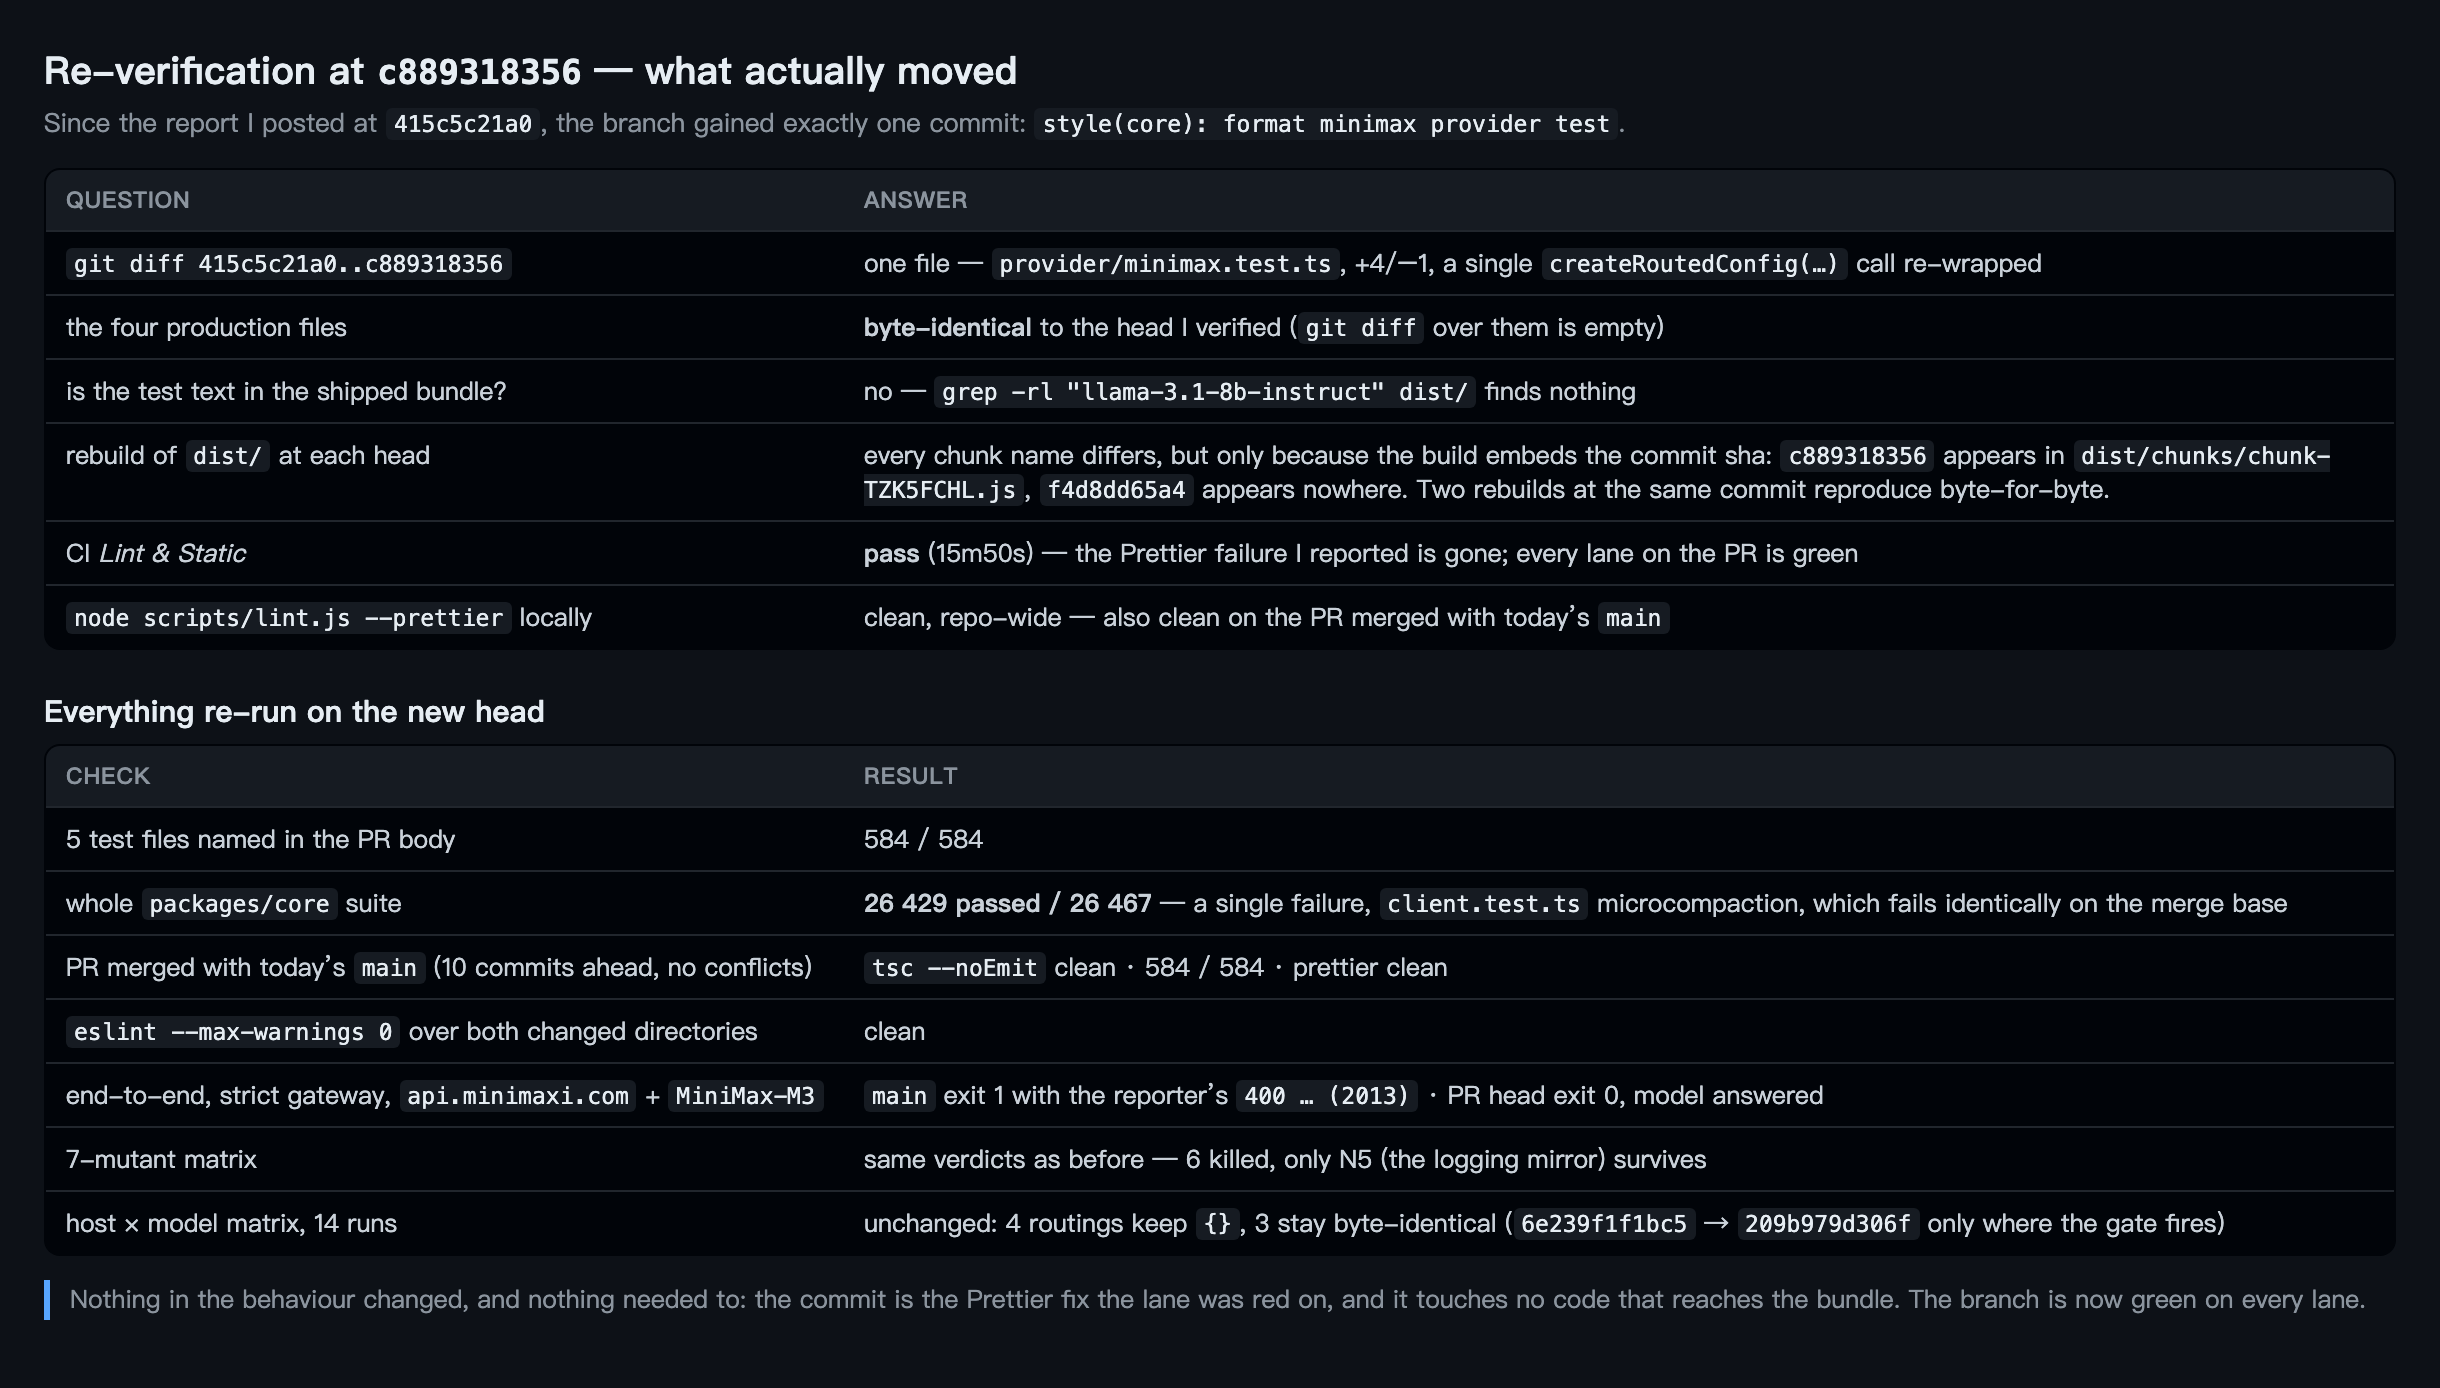Click the QUESTION column header
Image resolution: width=2440 pixels, height=1388 pixels.
tap(128, 200)
